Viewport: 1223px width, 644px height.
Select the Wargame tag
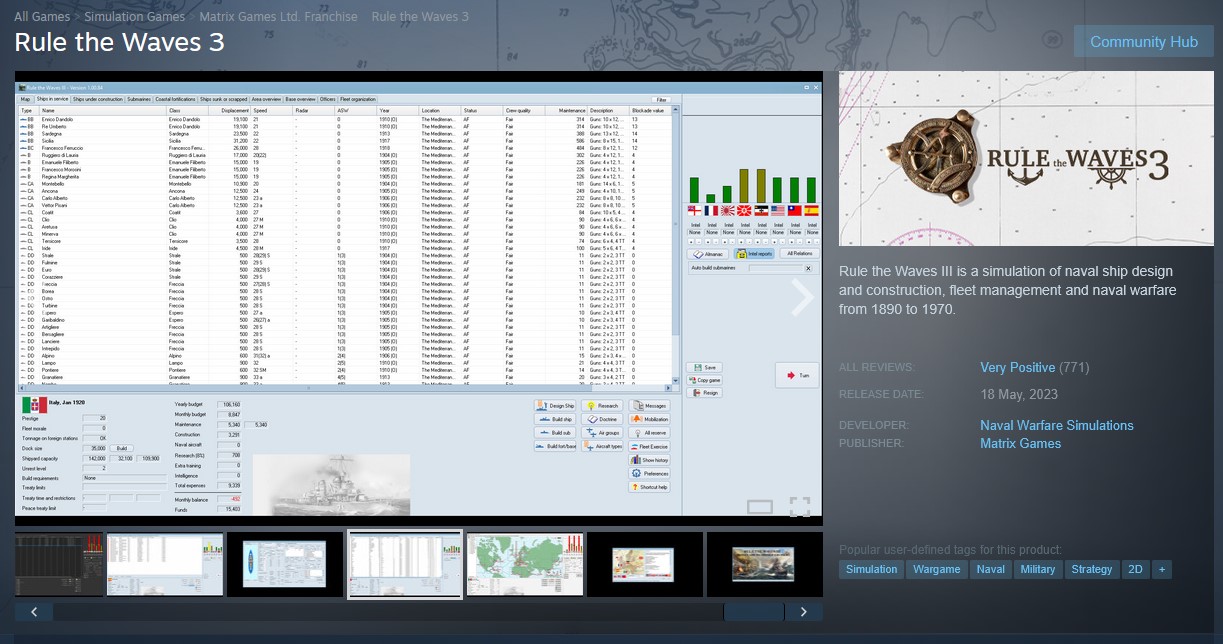[936, 569]
